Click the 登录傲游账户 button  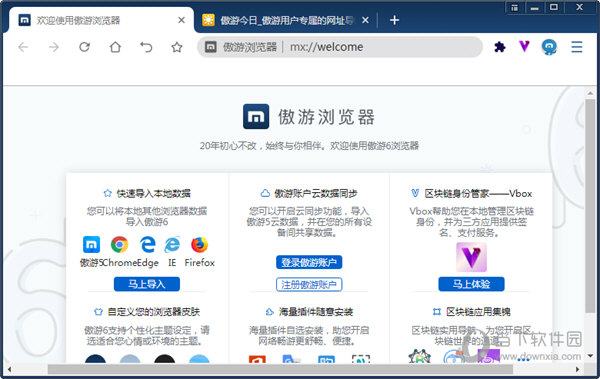(x=309, y=262)
